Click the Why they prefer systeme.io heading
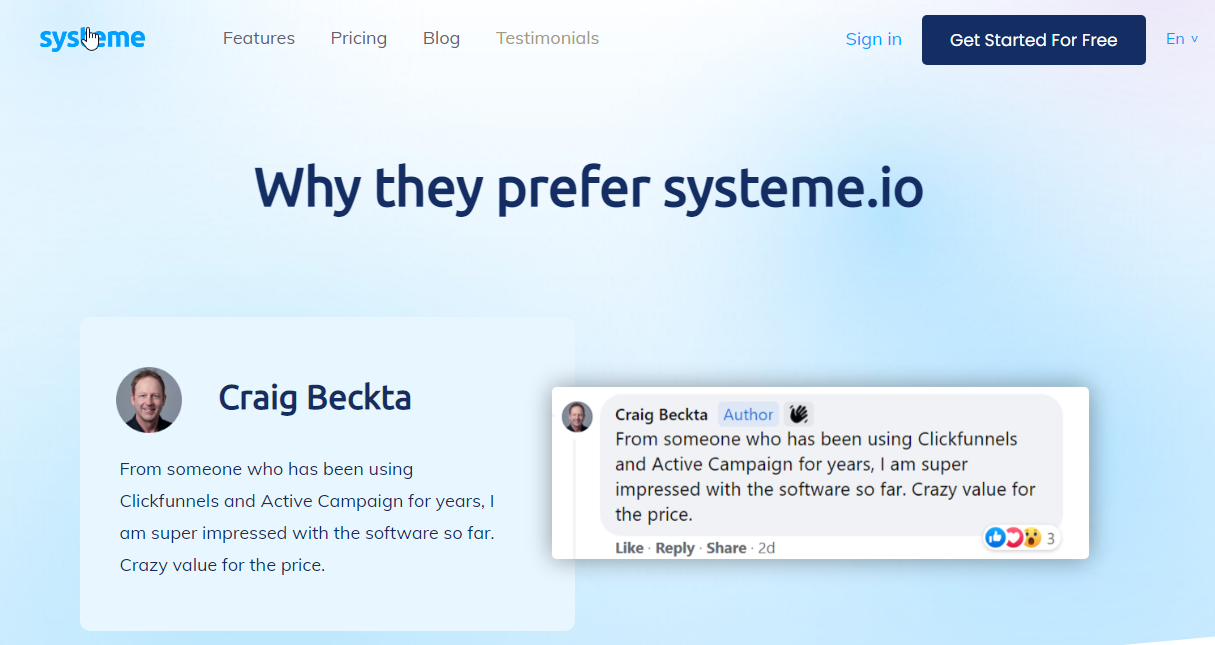Screen dimensions: 1215x645 [x=588, y=187]
